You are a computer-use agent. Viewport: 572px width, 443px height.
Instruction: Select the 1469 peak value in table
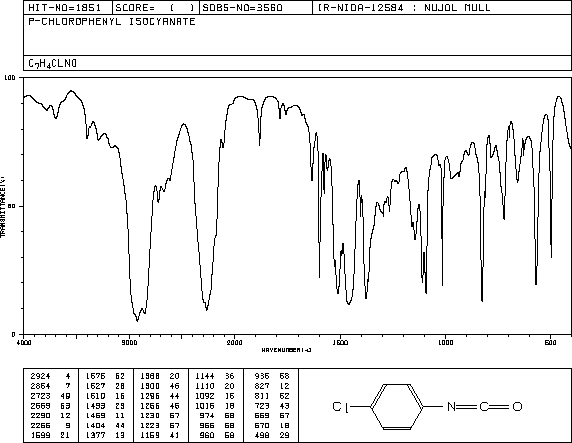pyautogui.click(x=95, y=416)
